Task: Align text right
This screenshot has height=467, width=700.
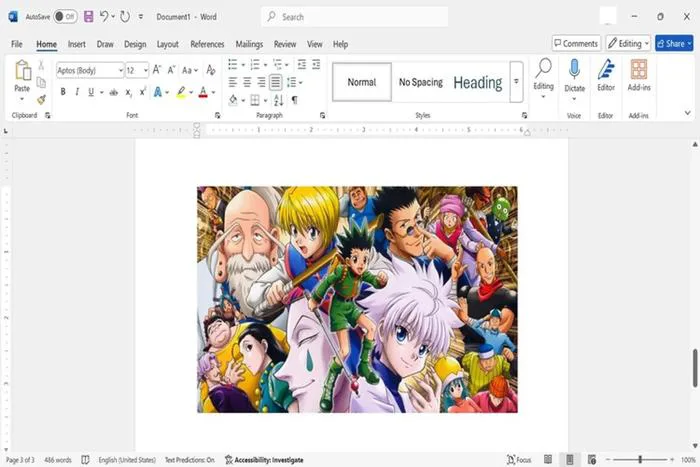Action: click(261, 82)
